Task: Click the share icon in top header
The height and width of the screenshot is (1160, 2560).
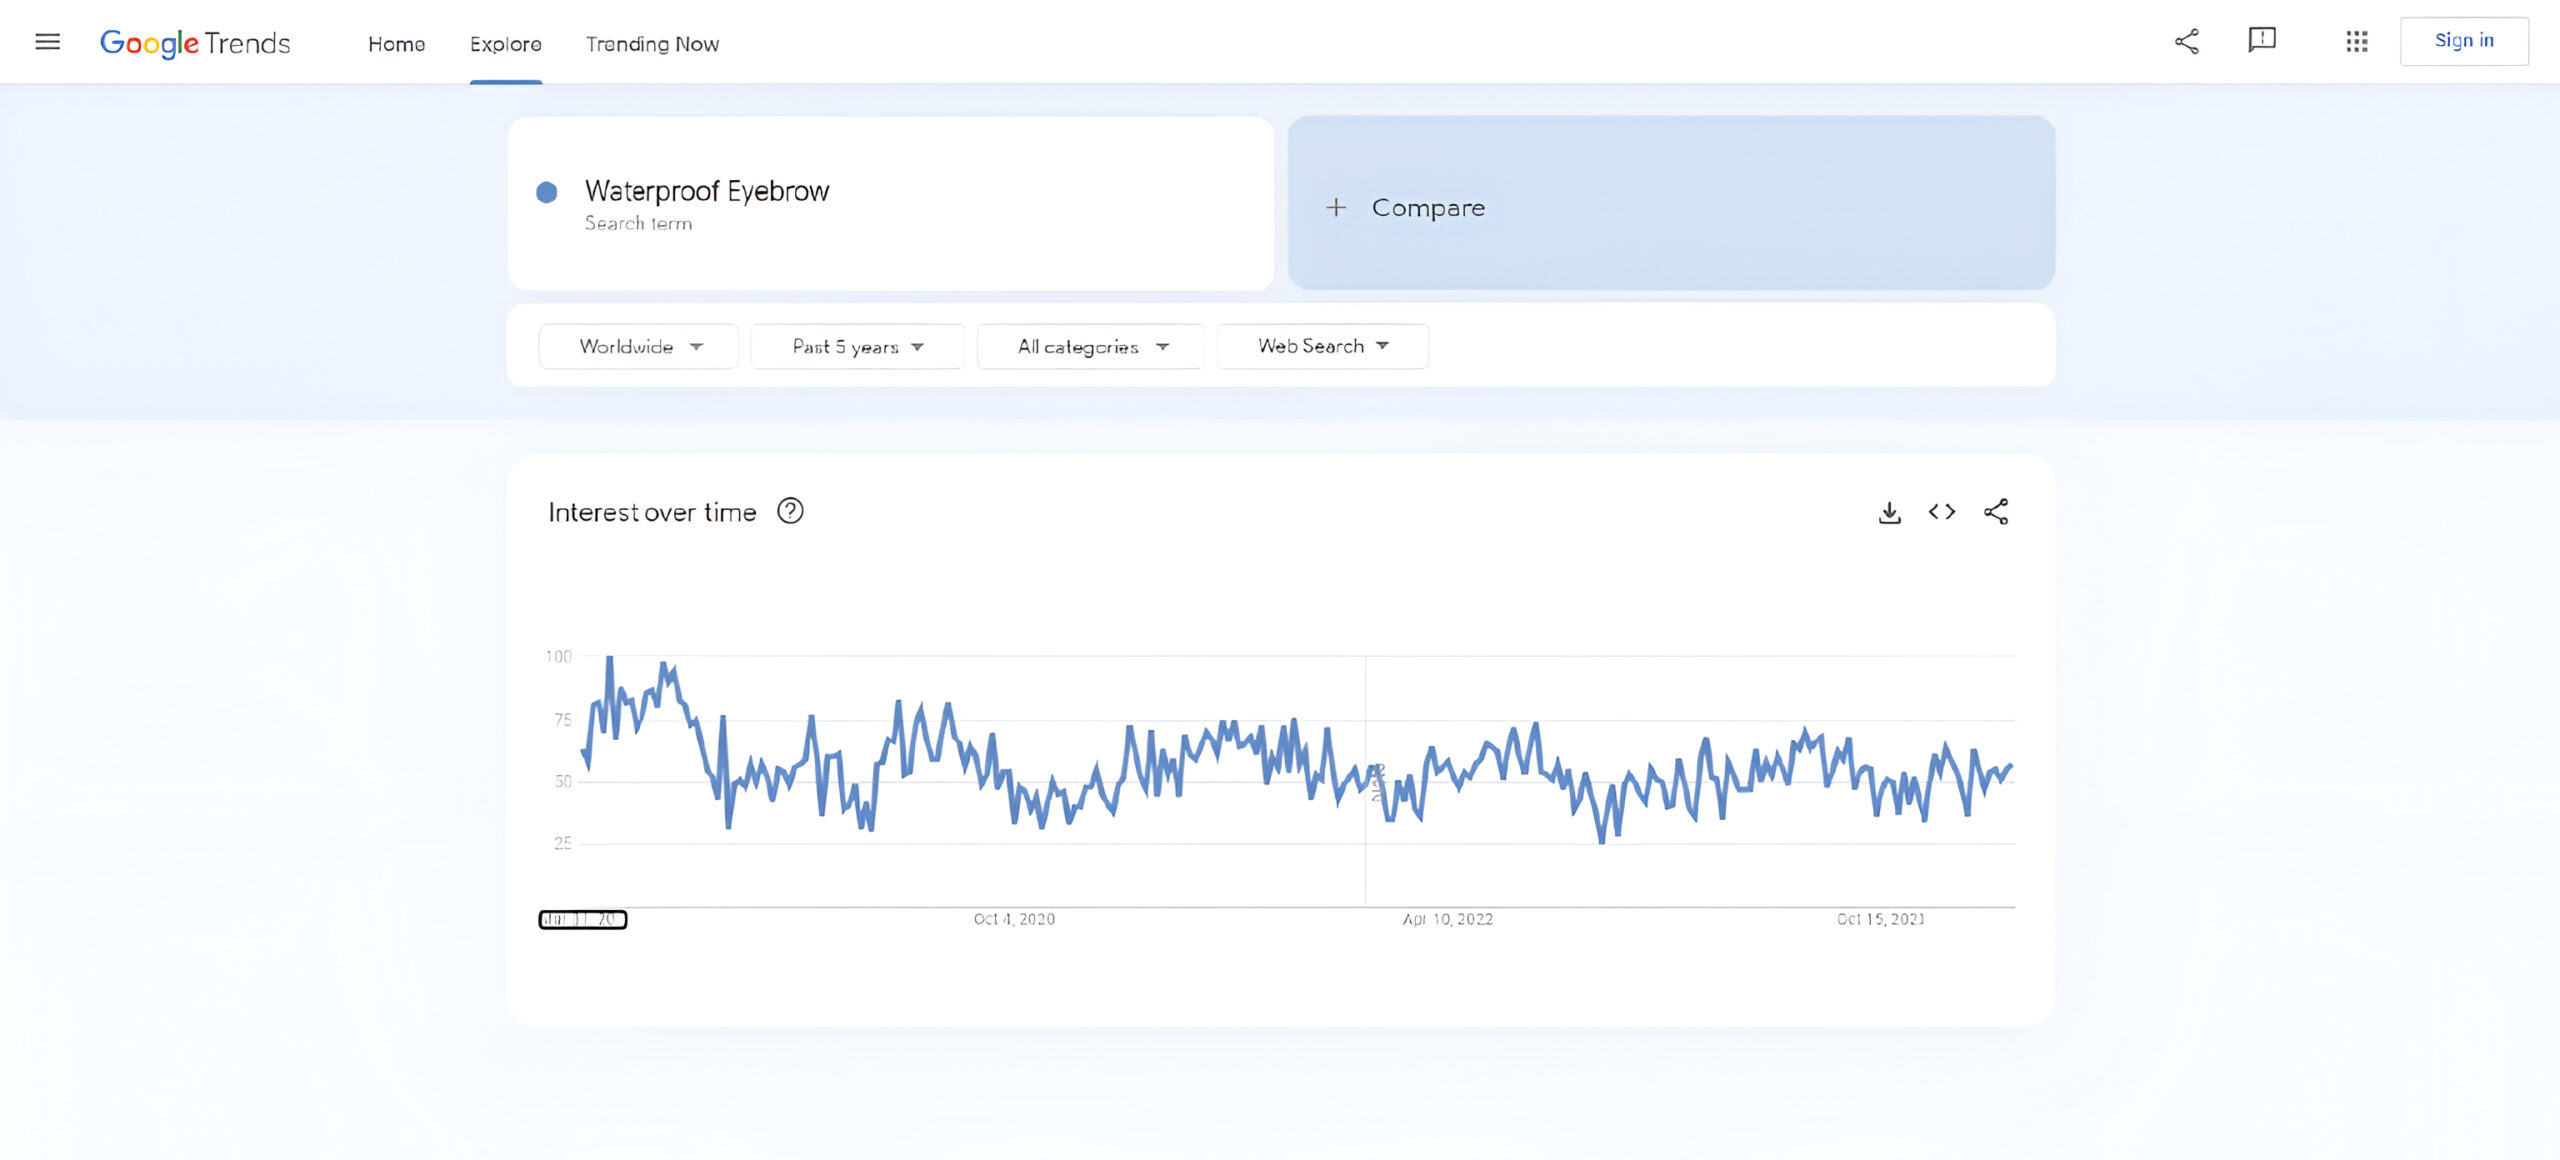Action: [x=2187, y=41]
